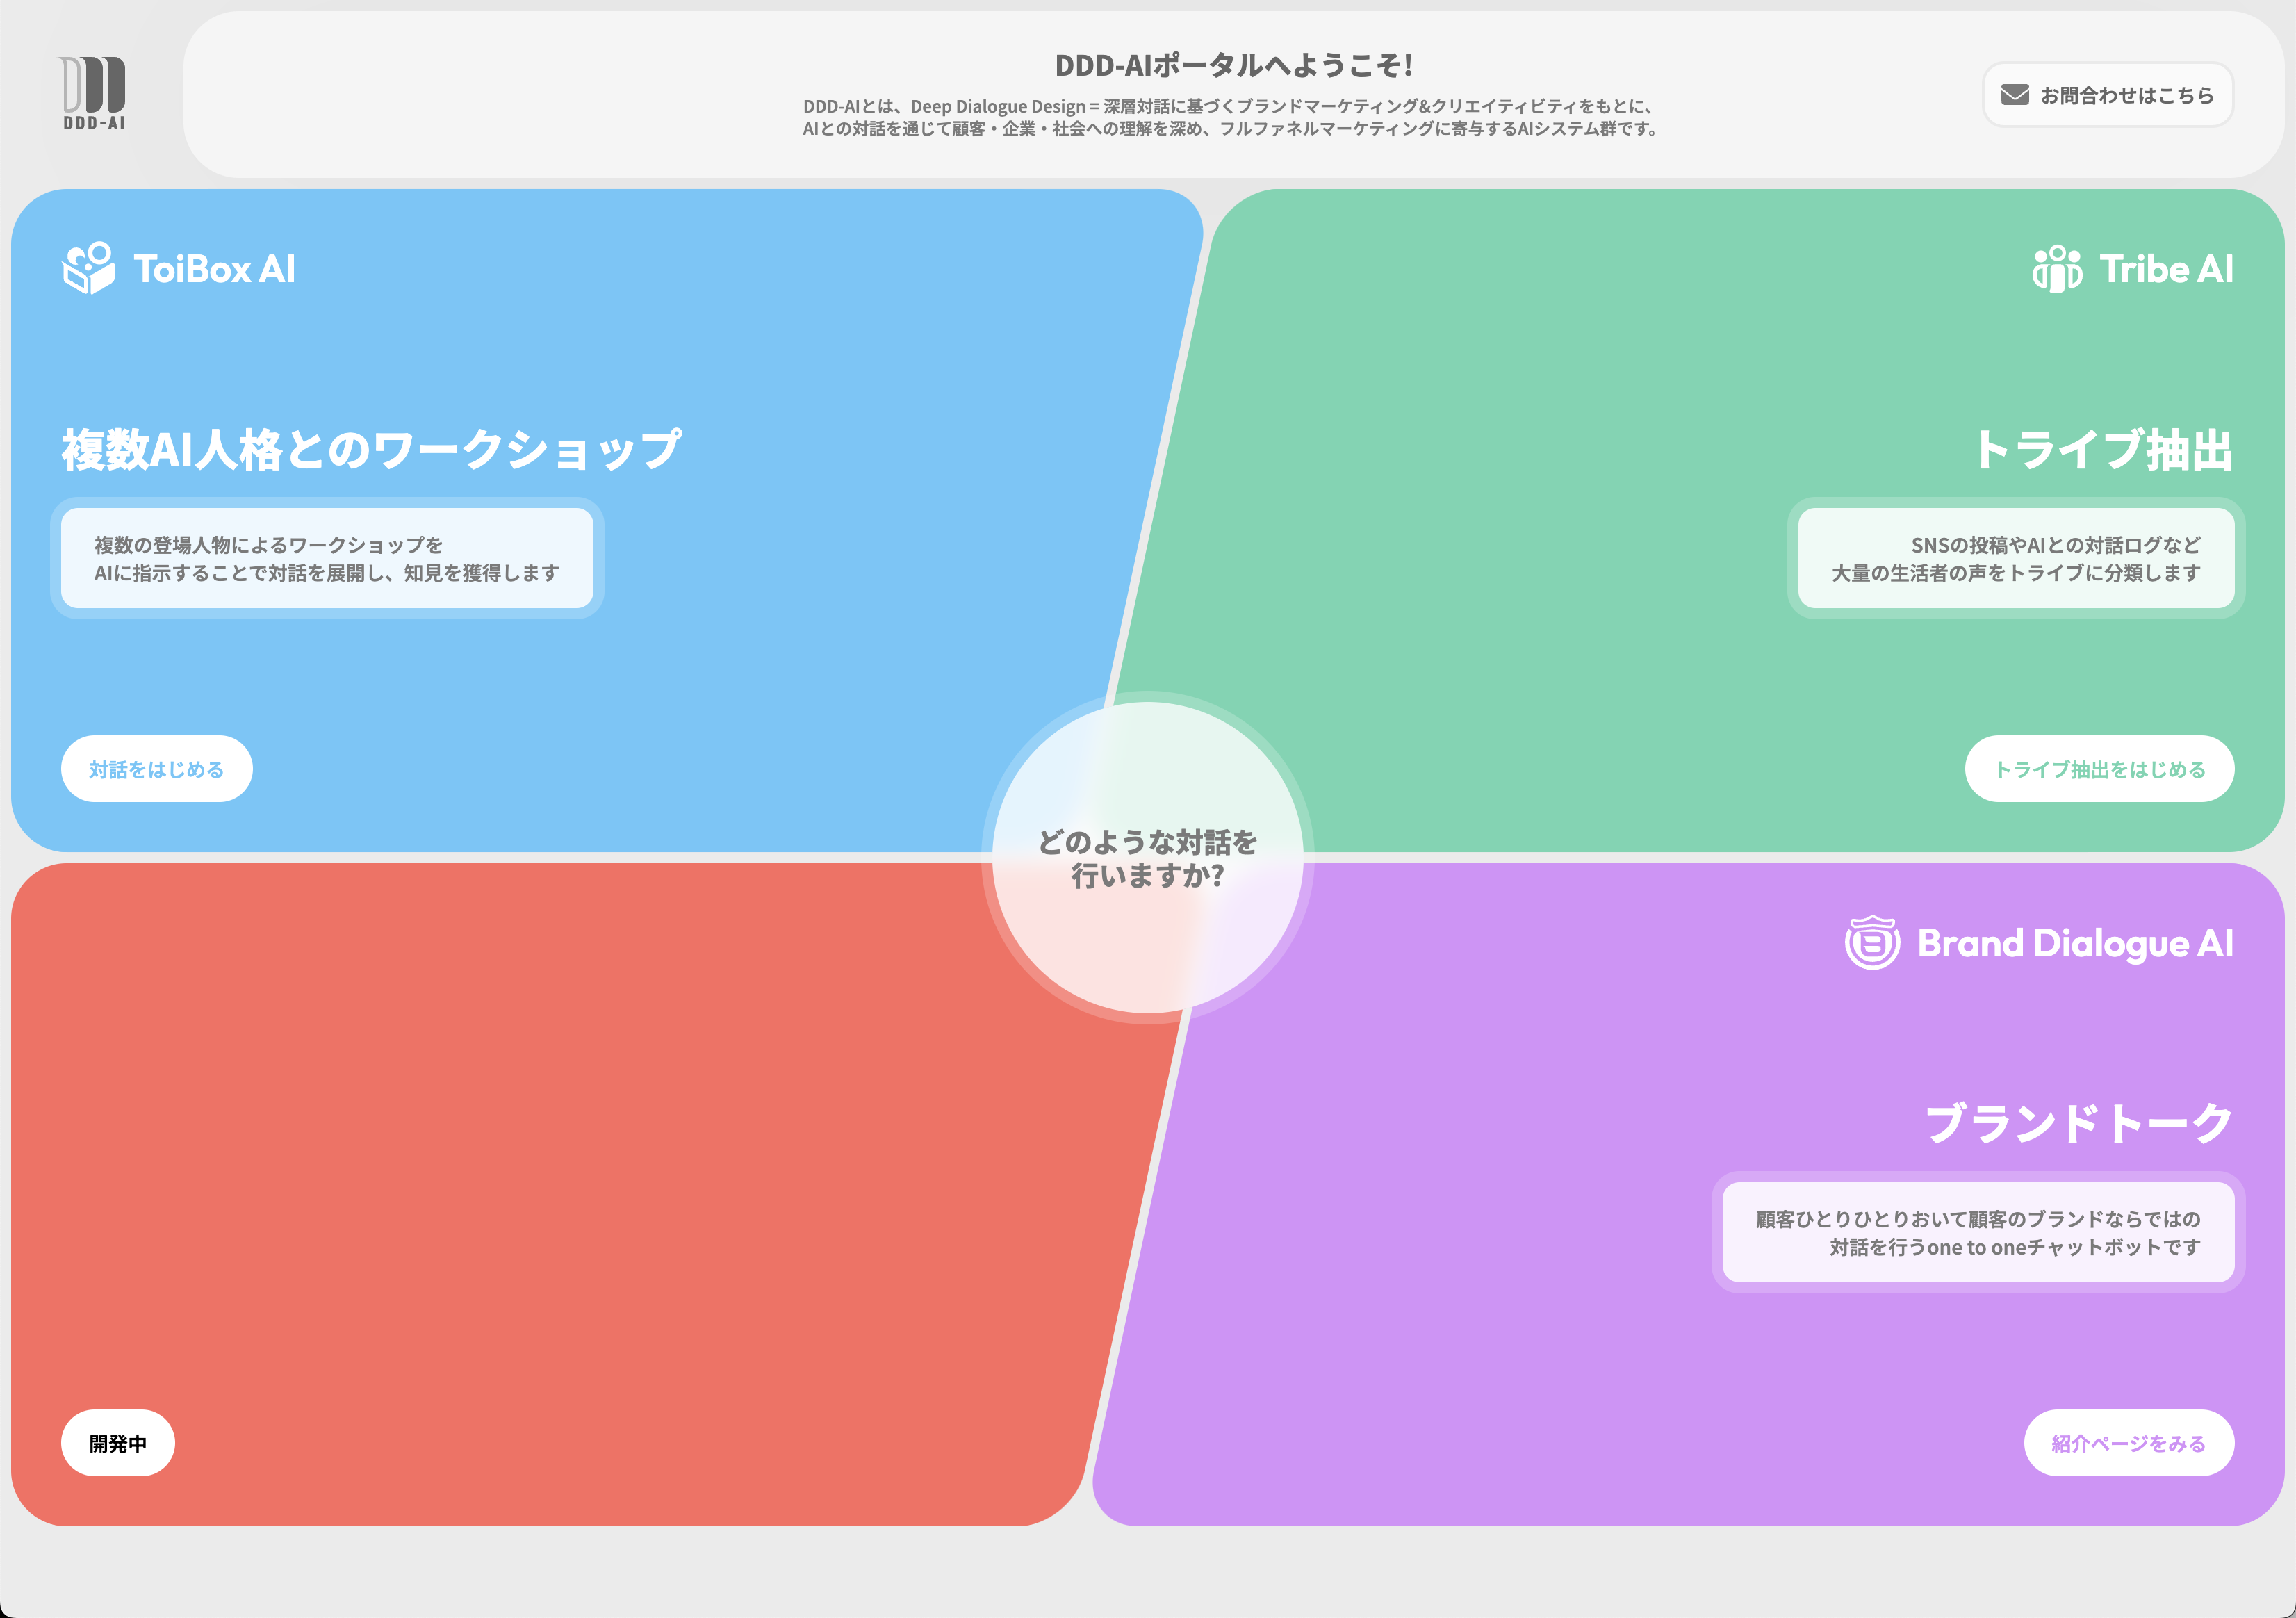Screen dimensions: 2296x1618
Task: Select the ToiBox AI title text
Action: click(214, 269)
